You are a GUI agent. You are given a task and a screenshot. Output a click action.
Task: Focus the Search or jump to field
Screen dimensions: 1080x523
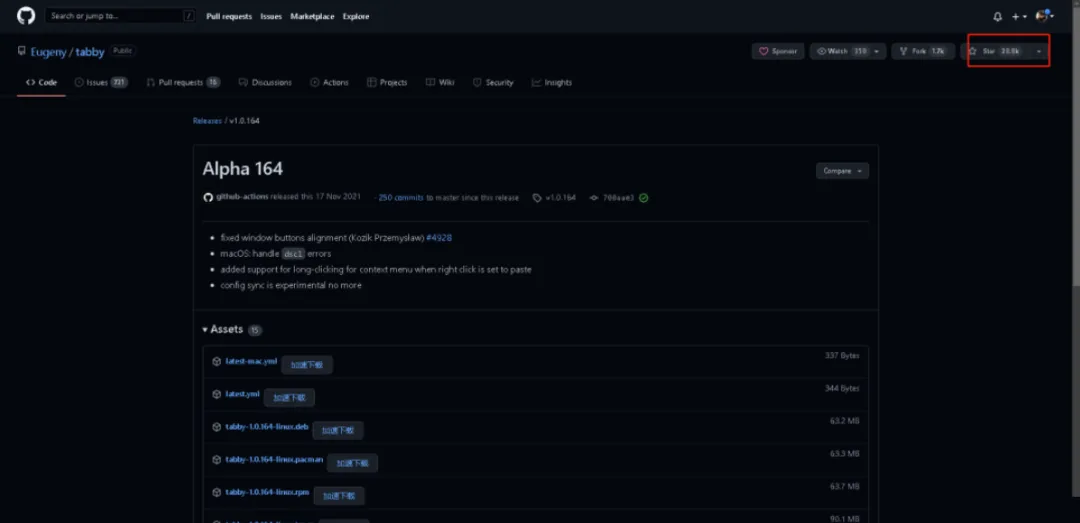[121, 16]
